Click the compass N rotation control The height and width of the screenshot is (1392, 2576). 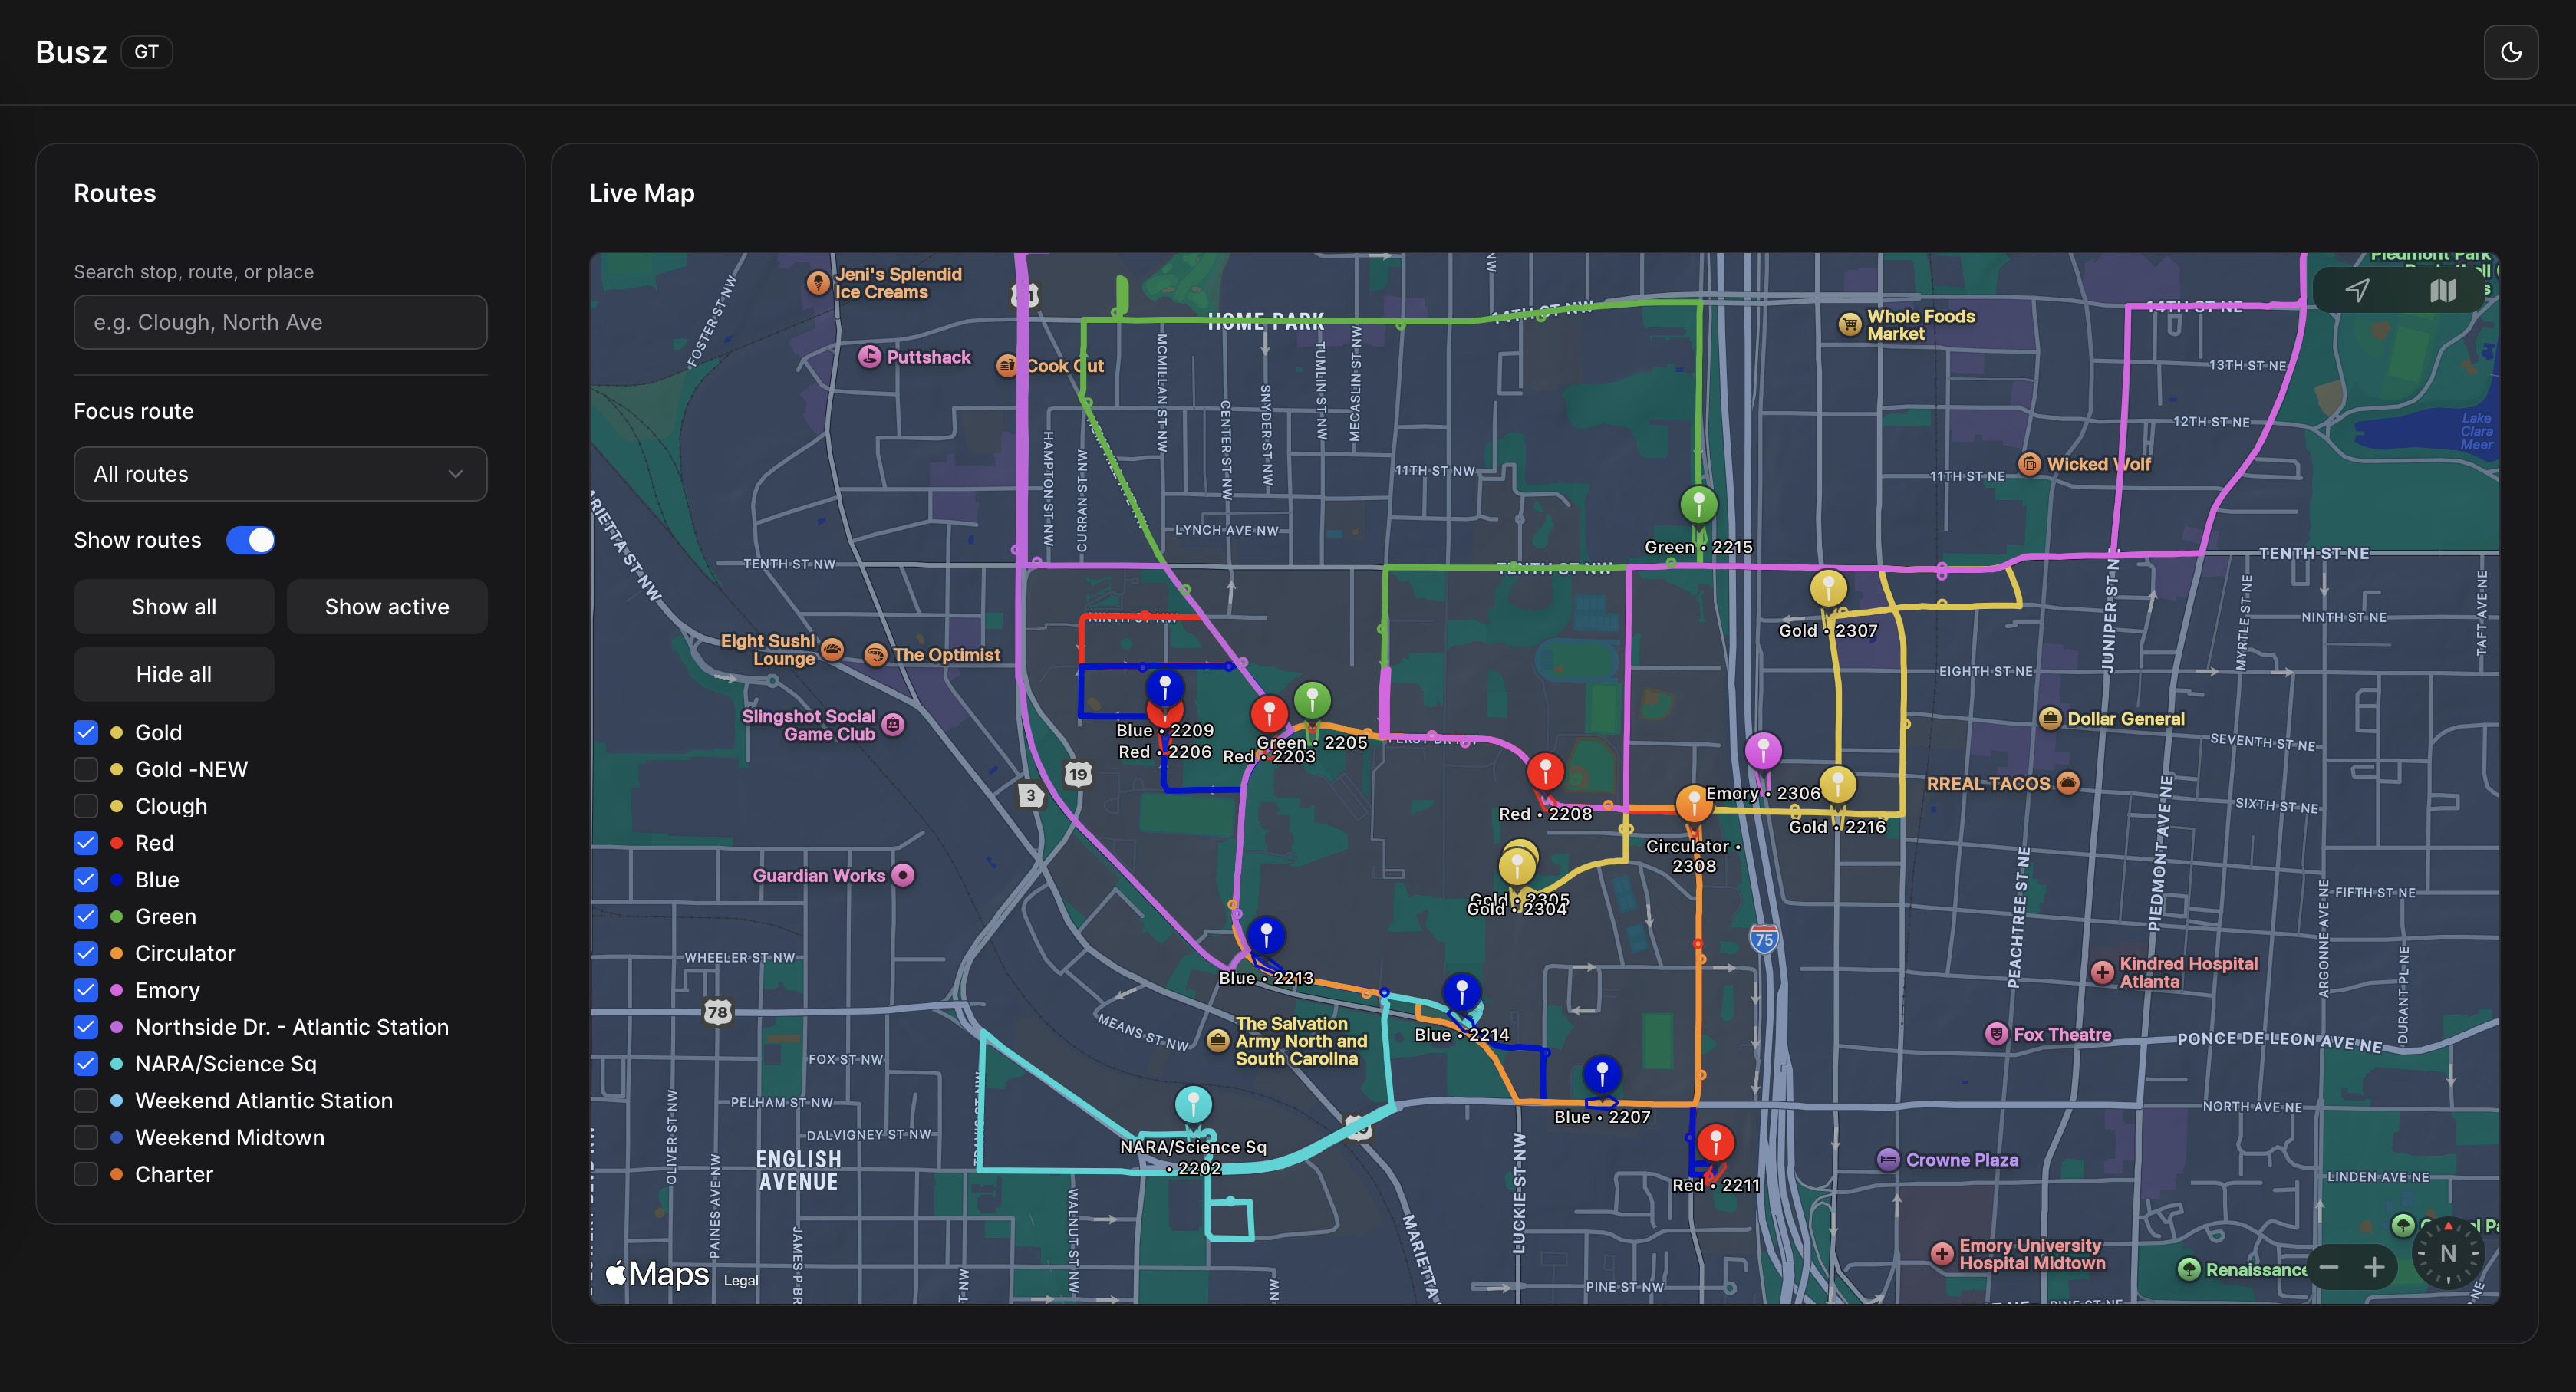tap(2447, 1253)
